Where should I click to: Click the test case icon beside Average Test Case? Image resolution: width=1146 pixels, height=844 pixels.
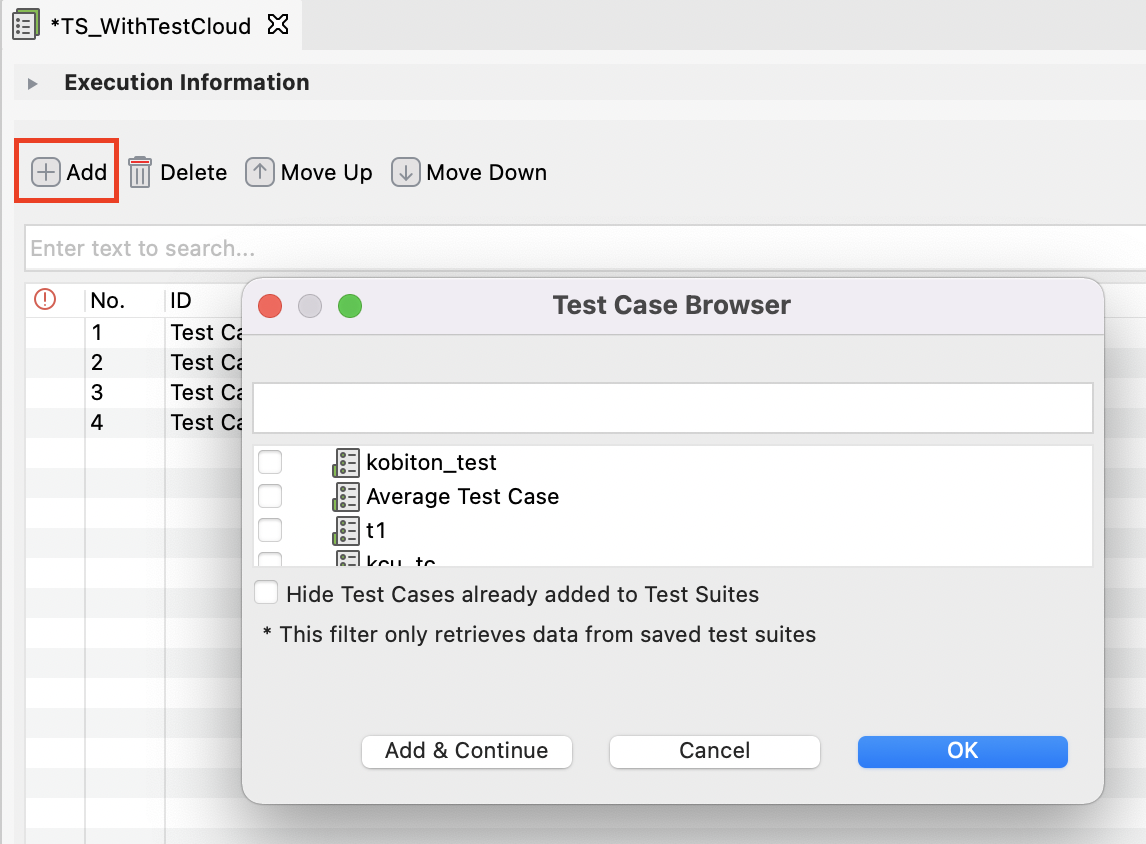345,496
